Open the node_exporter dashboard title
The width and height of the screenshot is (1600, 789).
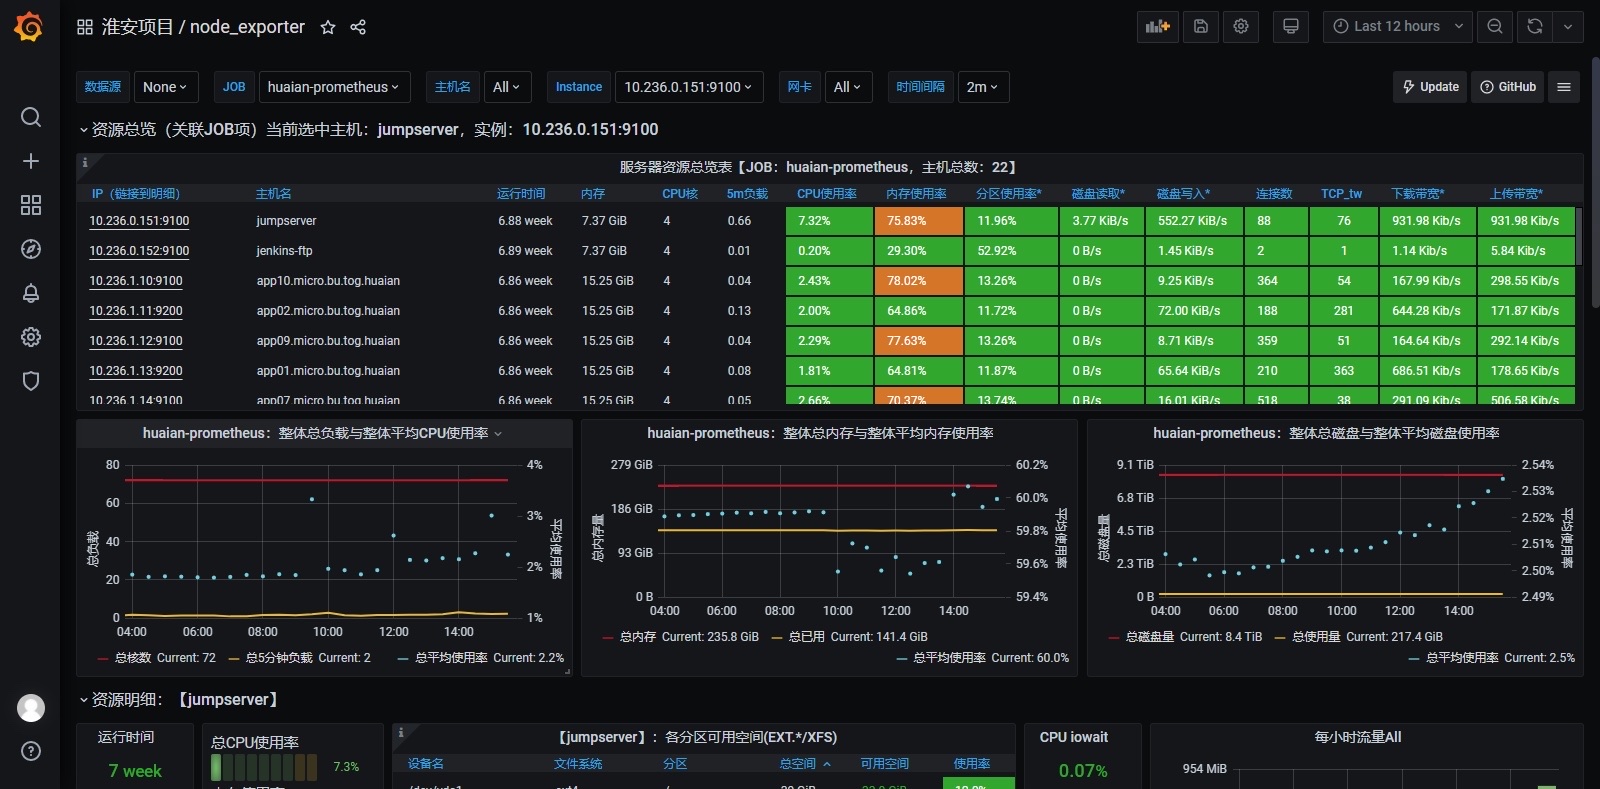pyautogui.click(x=247, y=27)
